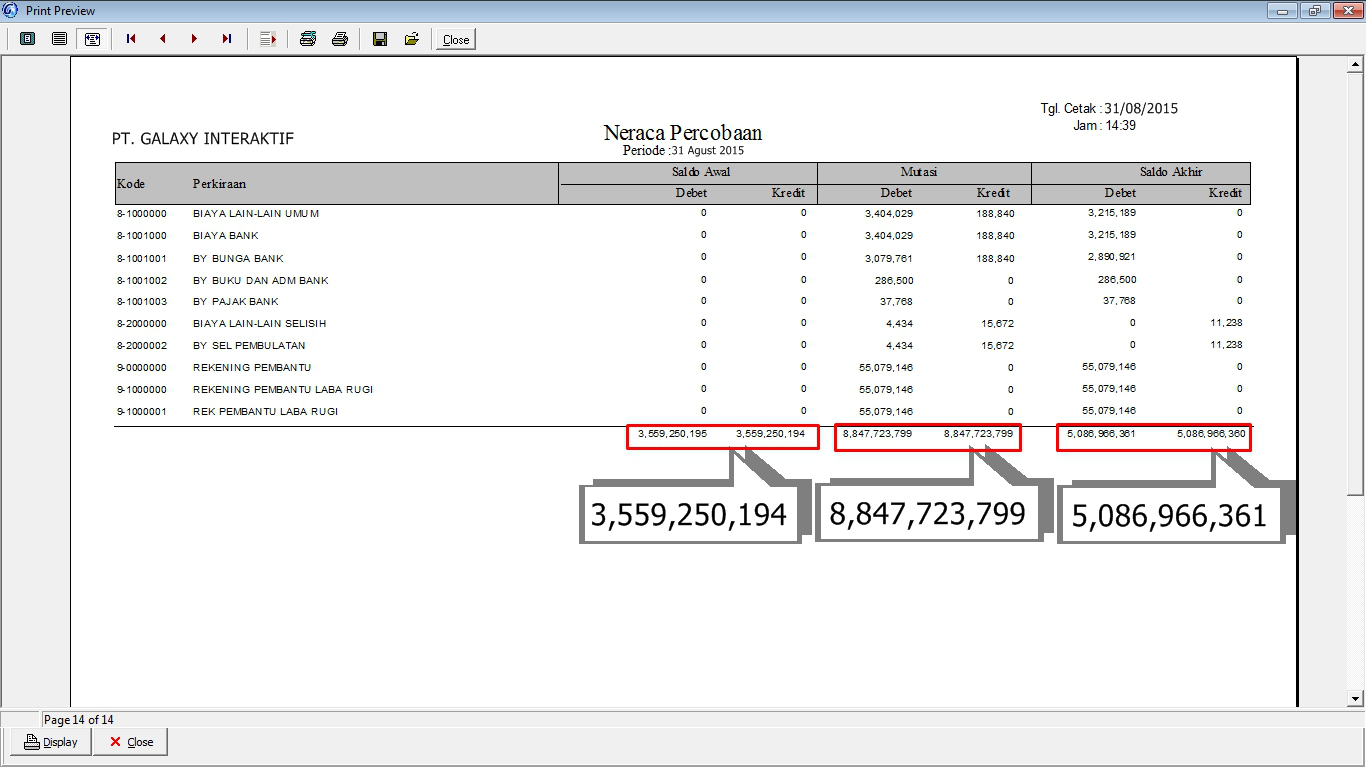Viewport: 1366px width, 768px height.
Task: Click the Saldo Awal total value box
Action: pos(722,436)
